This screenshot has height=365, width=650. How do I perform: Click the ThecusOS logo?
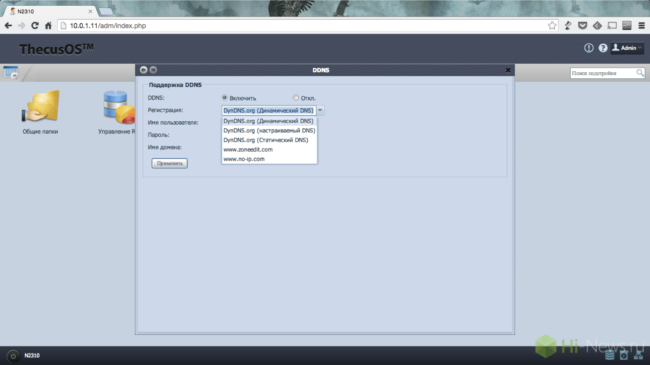[56, 49]
